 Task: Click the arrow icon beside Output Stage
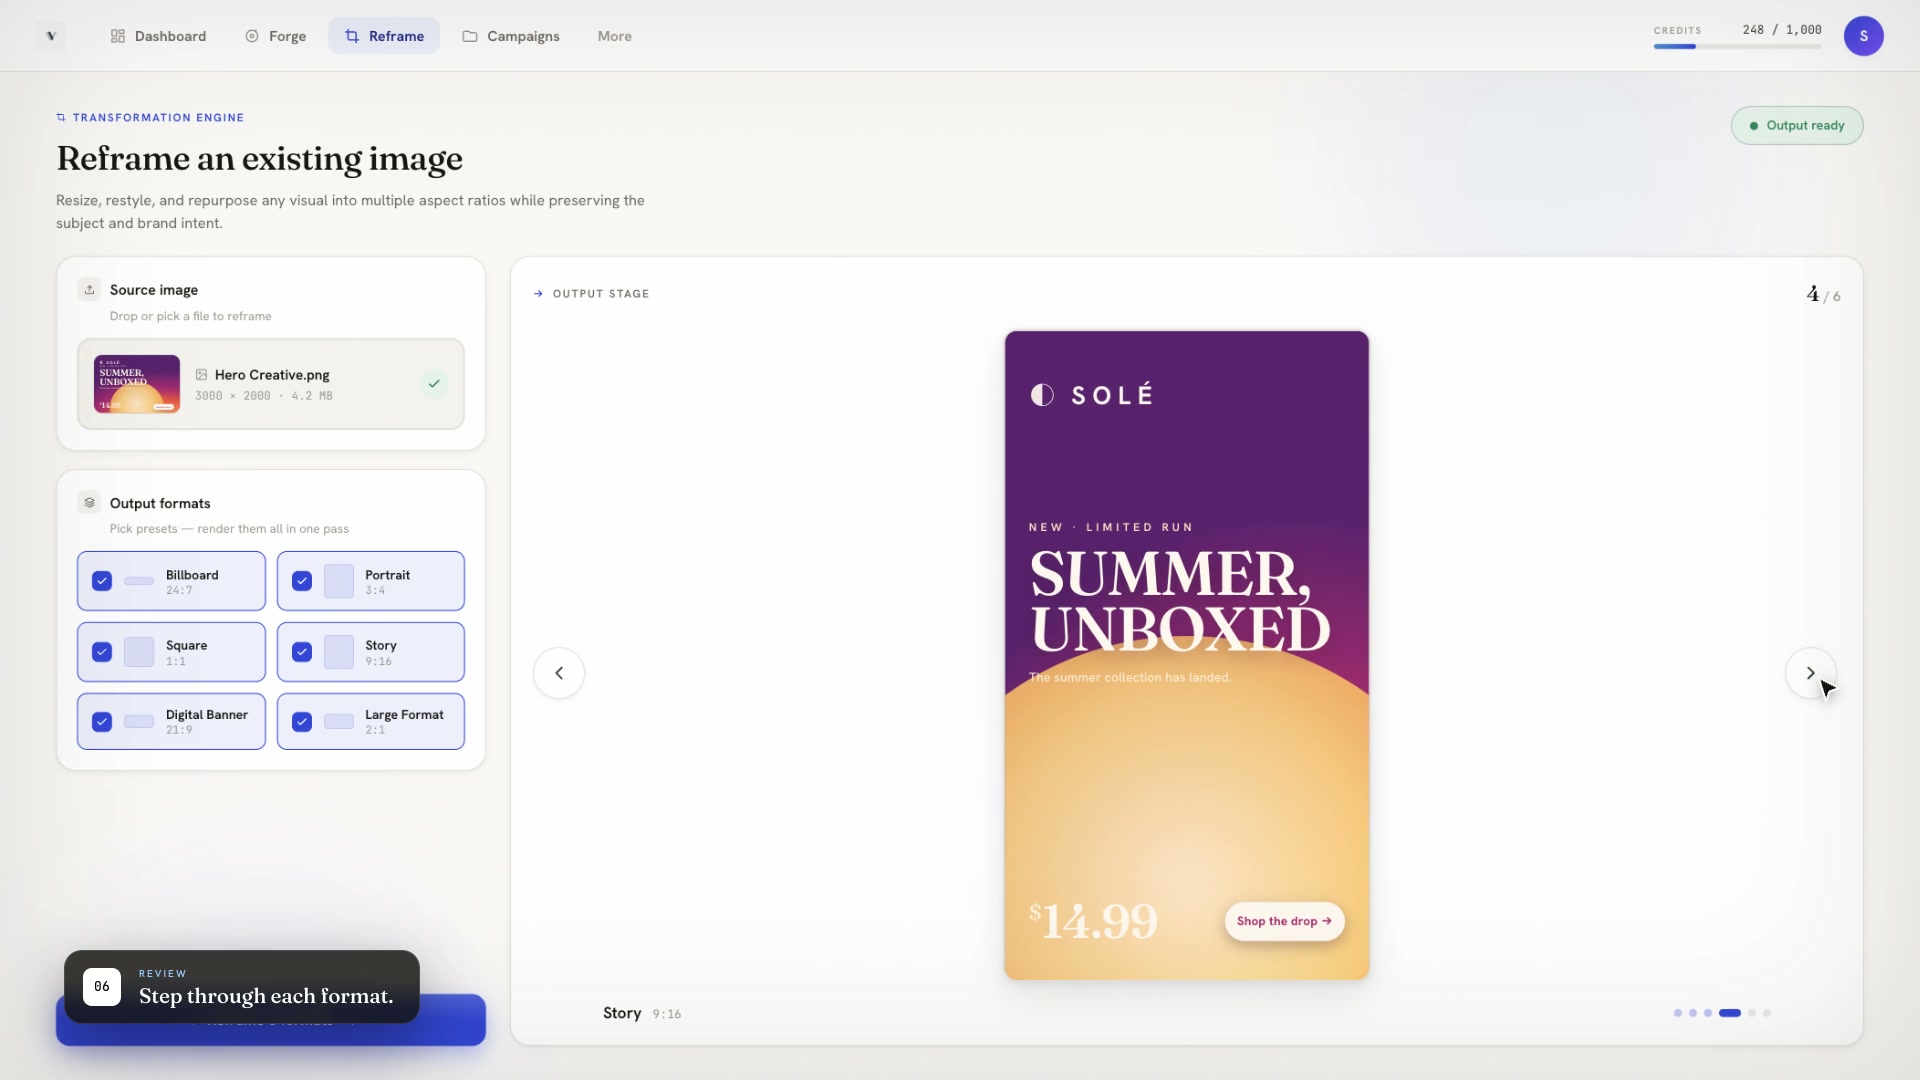(x=538, y=294)
